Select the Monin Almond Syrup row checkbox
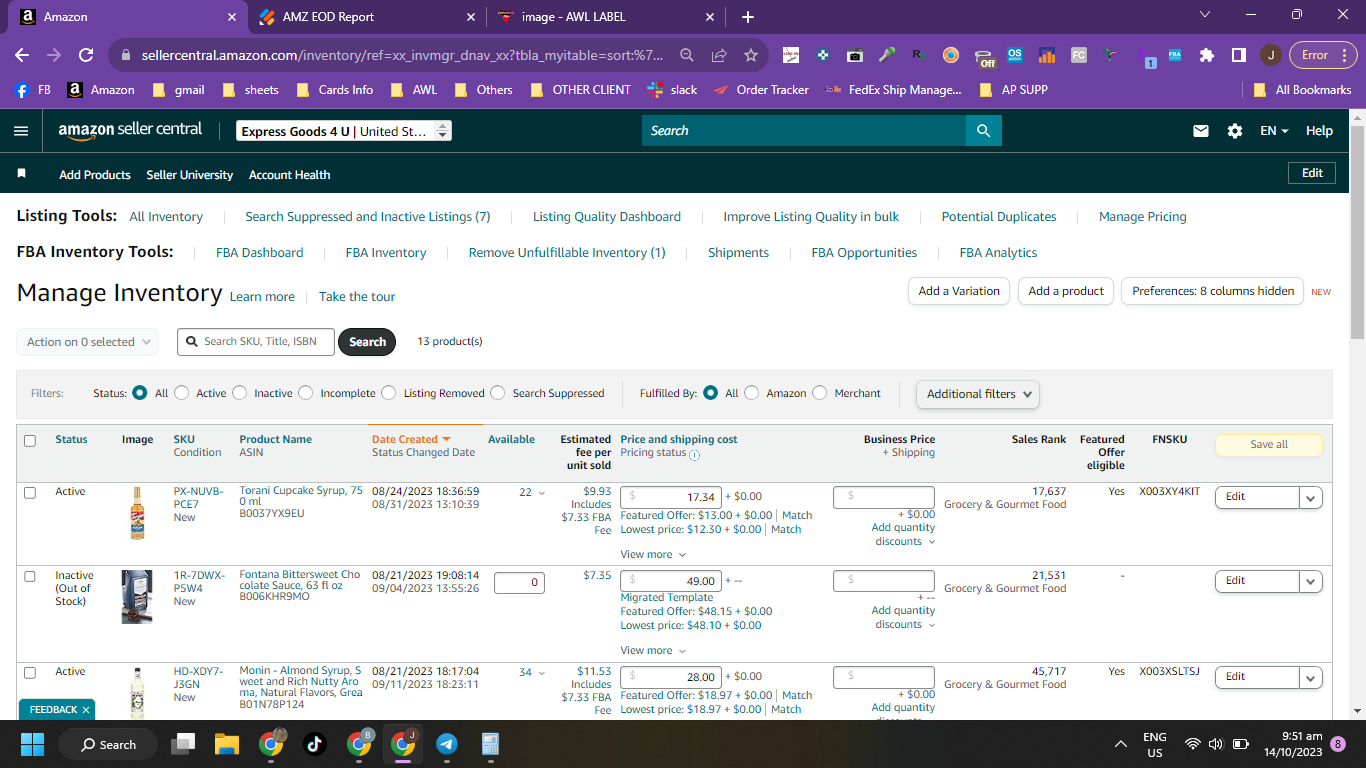This screenshot has height=768, width=1366. (x=30, y=673)
